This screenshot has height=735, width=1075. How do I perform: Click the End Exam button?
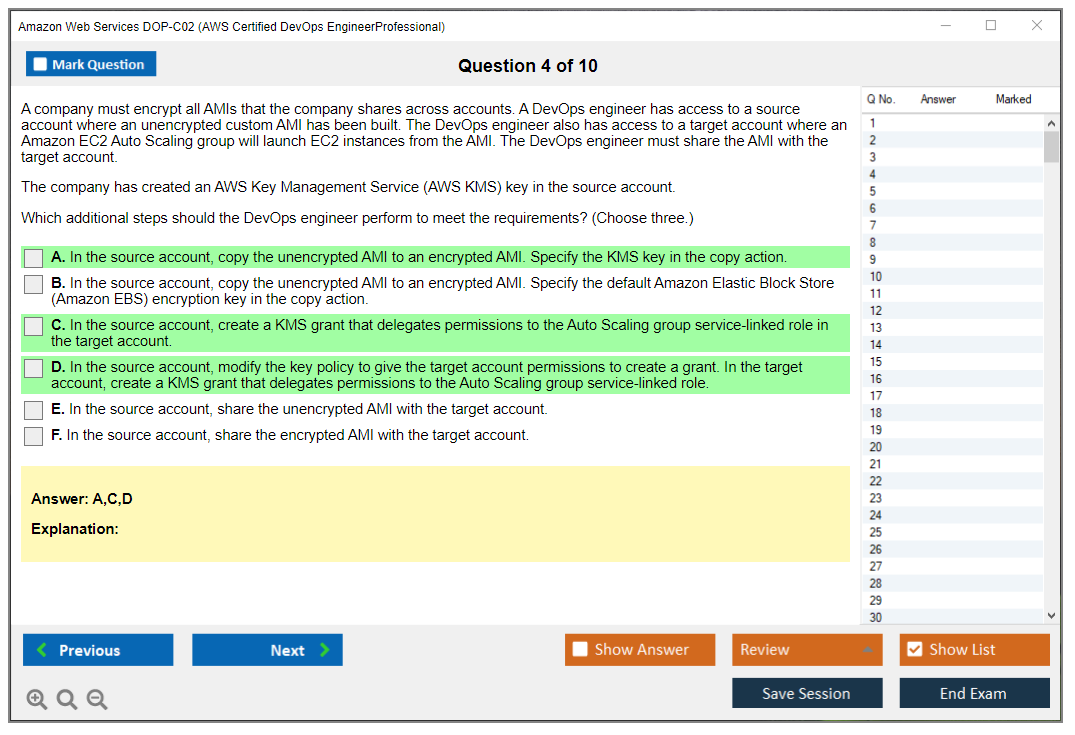coord(973,693)
